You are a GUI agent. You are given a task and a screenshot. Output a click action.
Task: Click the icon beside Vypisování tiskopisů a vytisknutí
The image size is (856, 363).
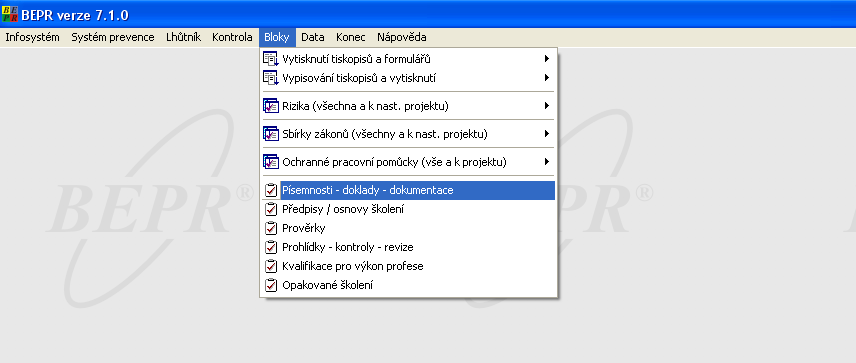271,78
